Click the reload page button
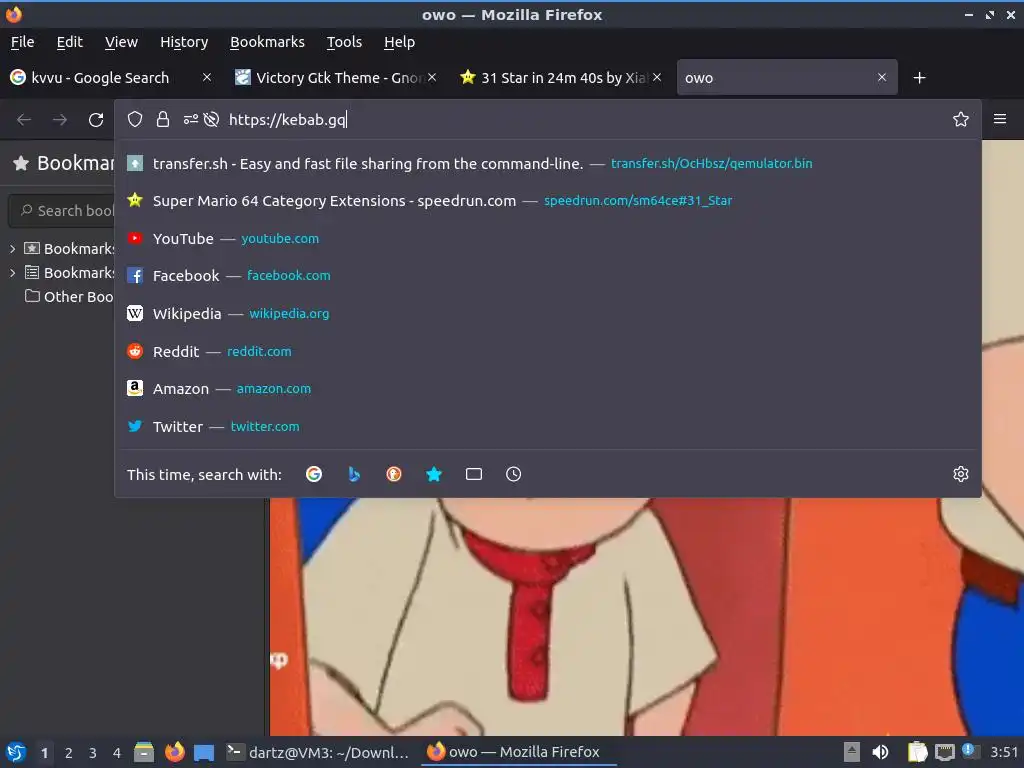Screen dimensions: 1024x768 coord(96,120)
